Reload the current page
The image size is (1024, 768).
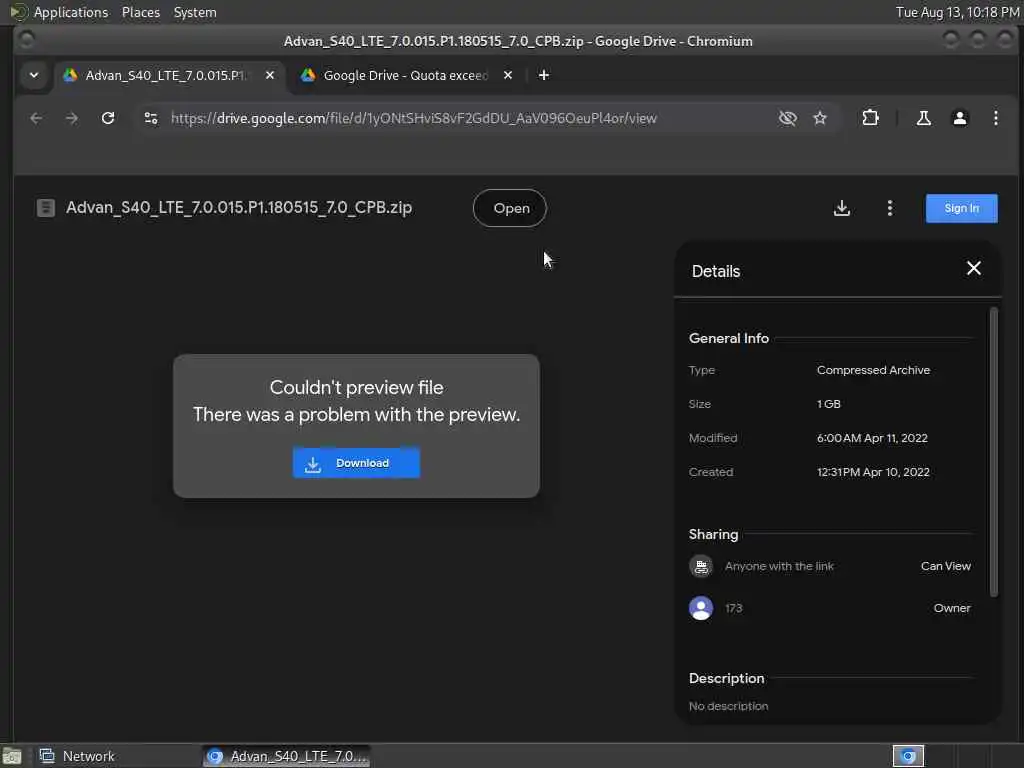[x=108, y=118]
